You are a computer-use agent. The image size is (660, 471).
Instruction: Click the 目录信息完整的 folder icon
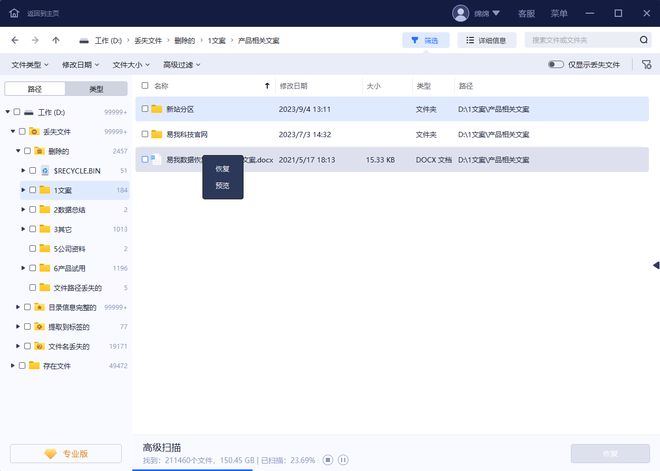[x=40, y=307]
